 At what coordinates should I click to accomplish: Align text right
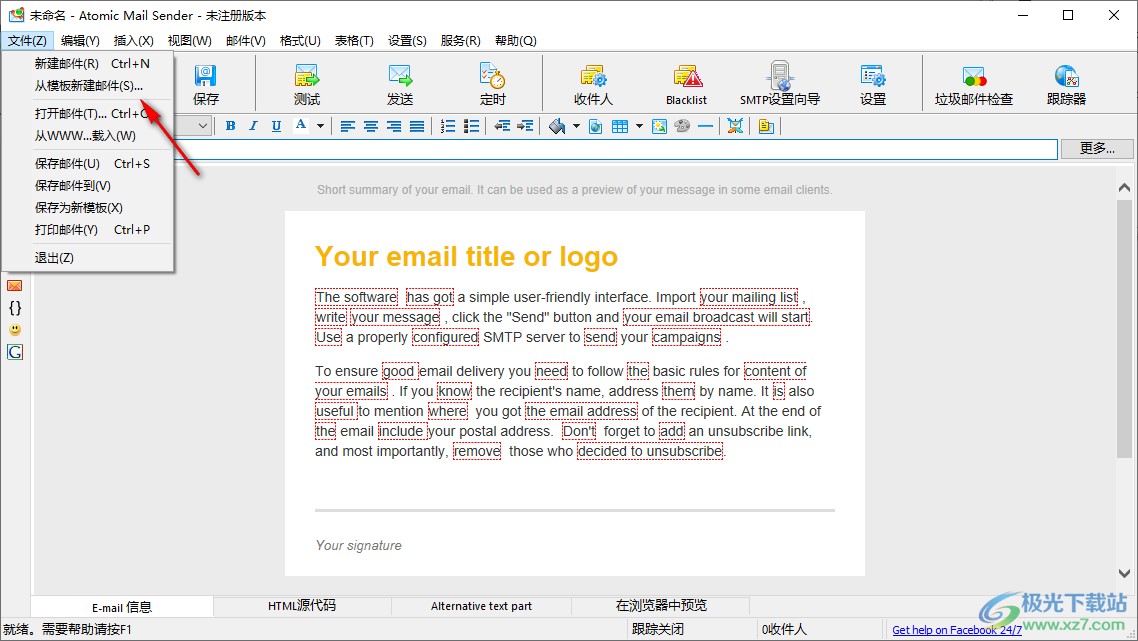pos(394,126)
